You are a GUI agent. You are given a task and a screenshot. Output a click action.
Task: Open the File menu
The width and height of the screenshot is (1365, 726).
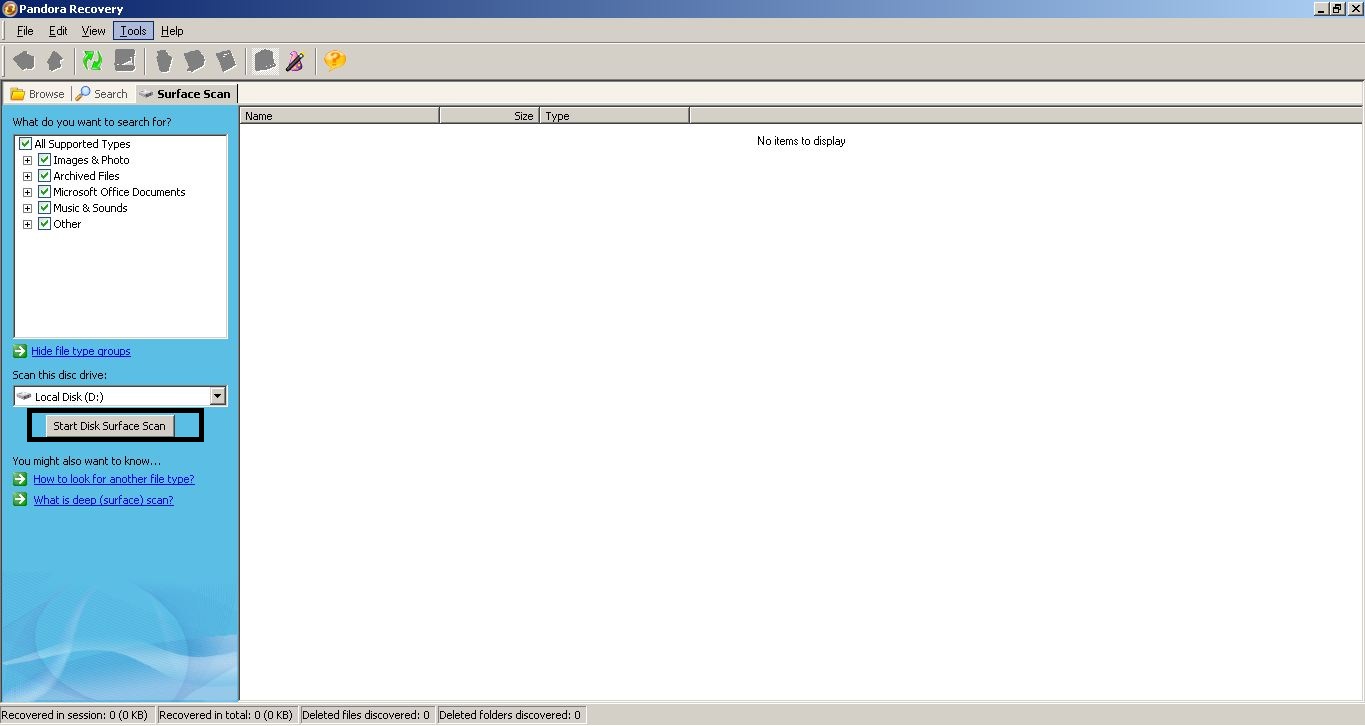click(25, 31)
